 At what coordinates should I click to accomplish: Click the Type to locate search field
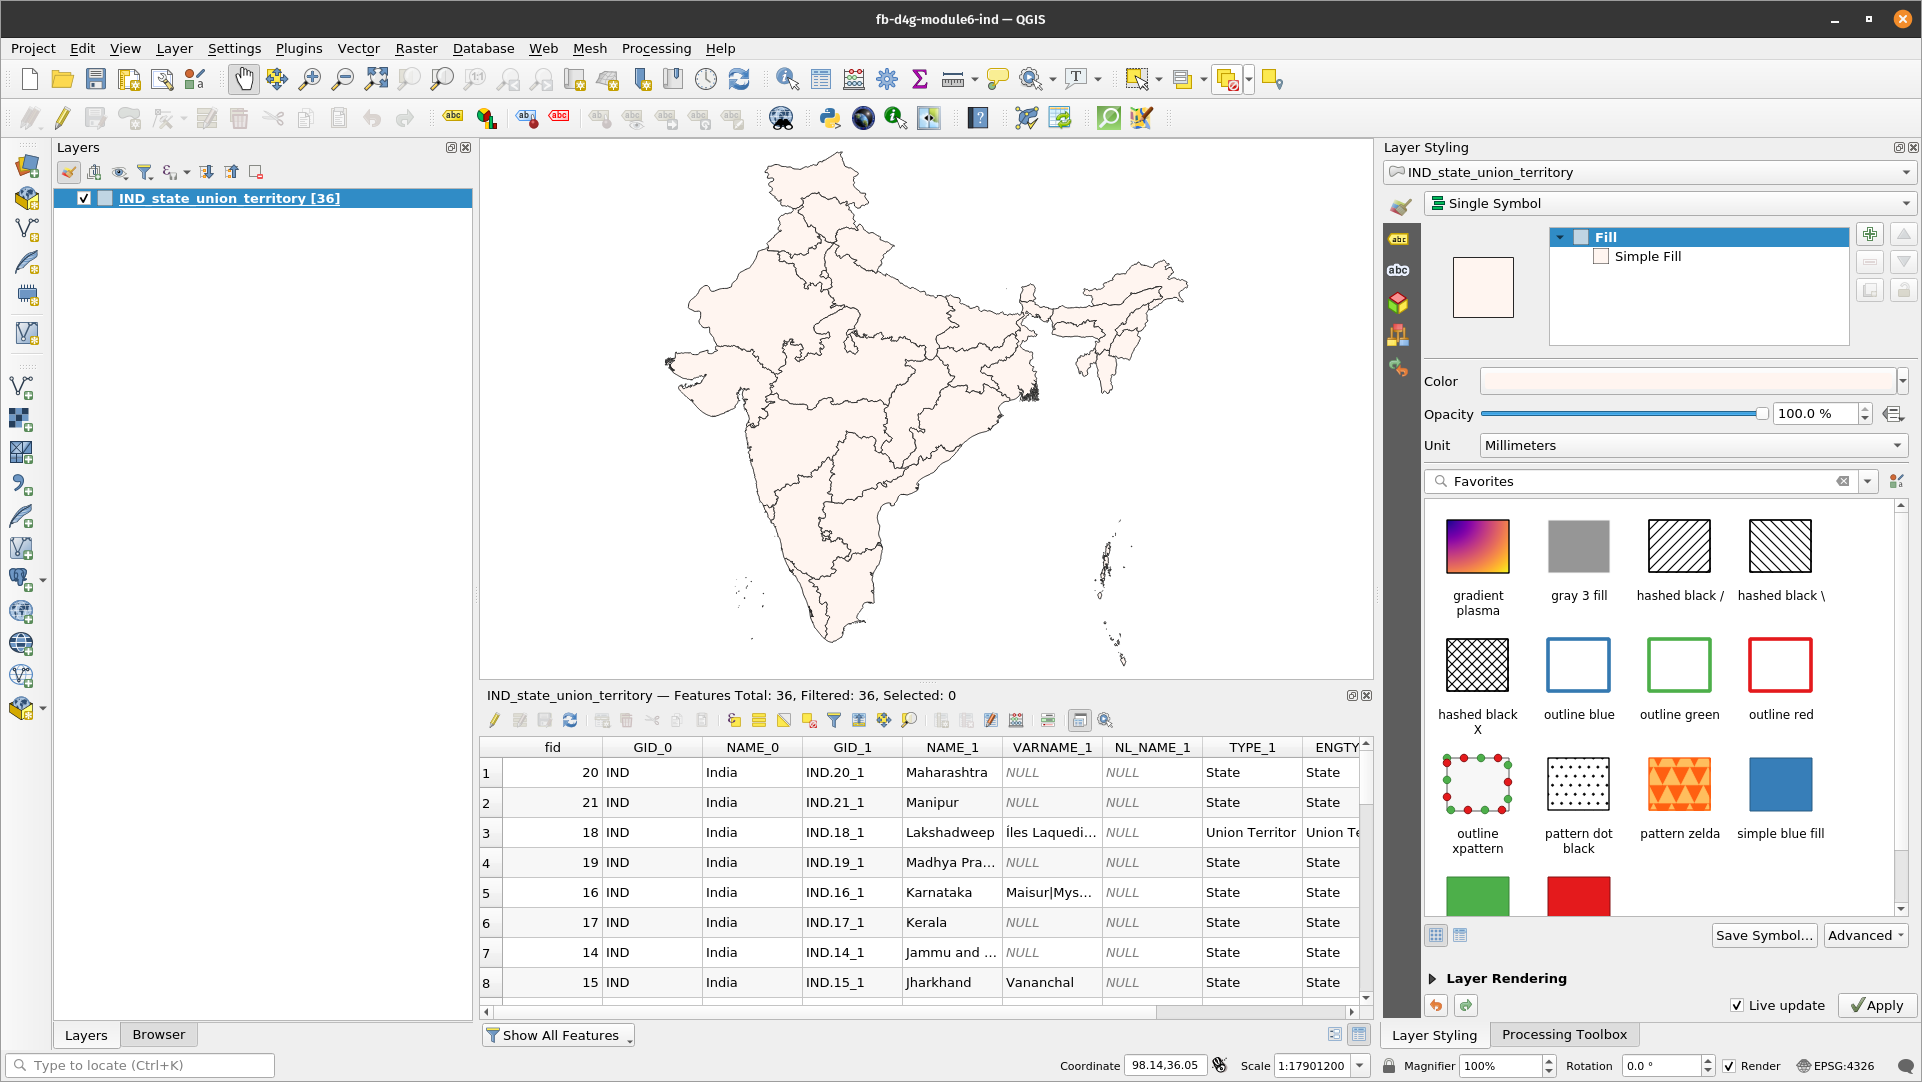(140, 1066)
